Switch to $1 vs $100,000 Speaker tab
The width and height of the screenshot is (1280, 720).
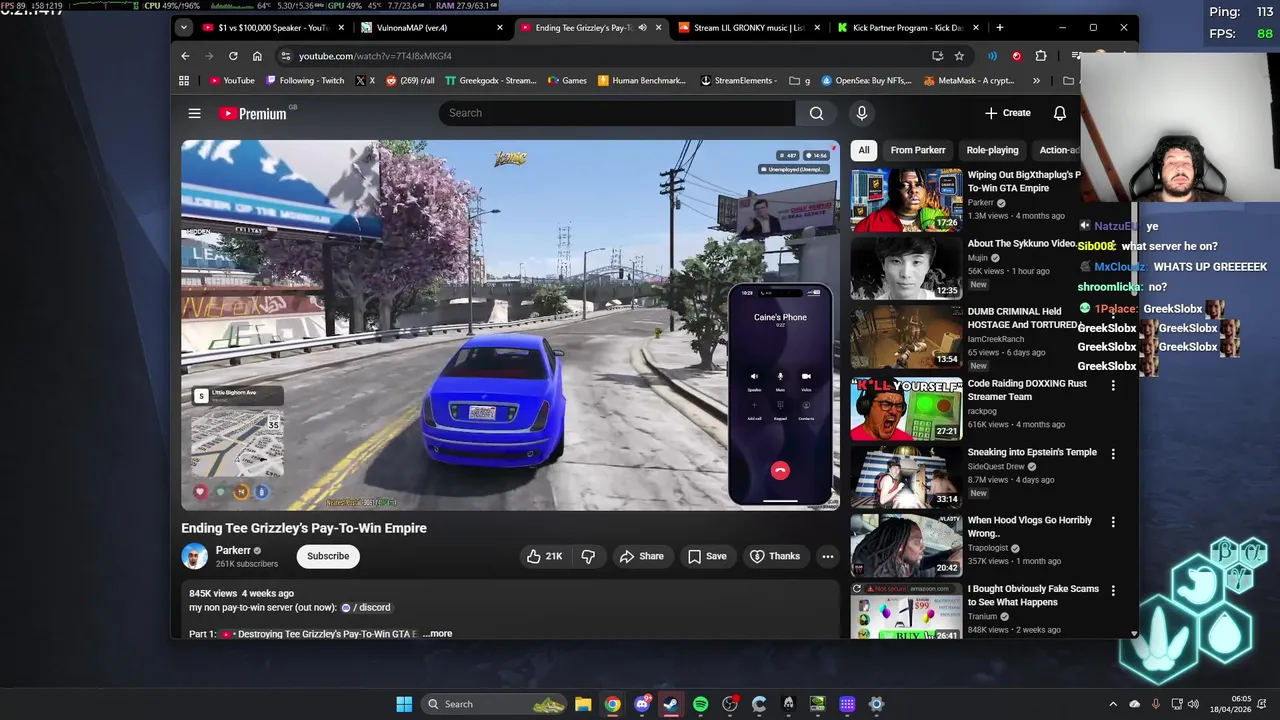tap(272, 28)
